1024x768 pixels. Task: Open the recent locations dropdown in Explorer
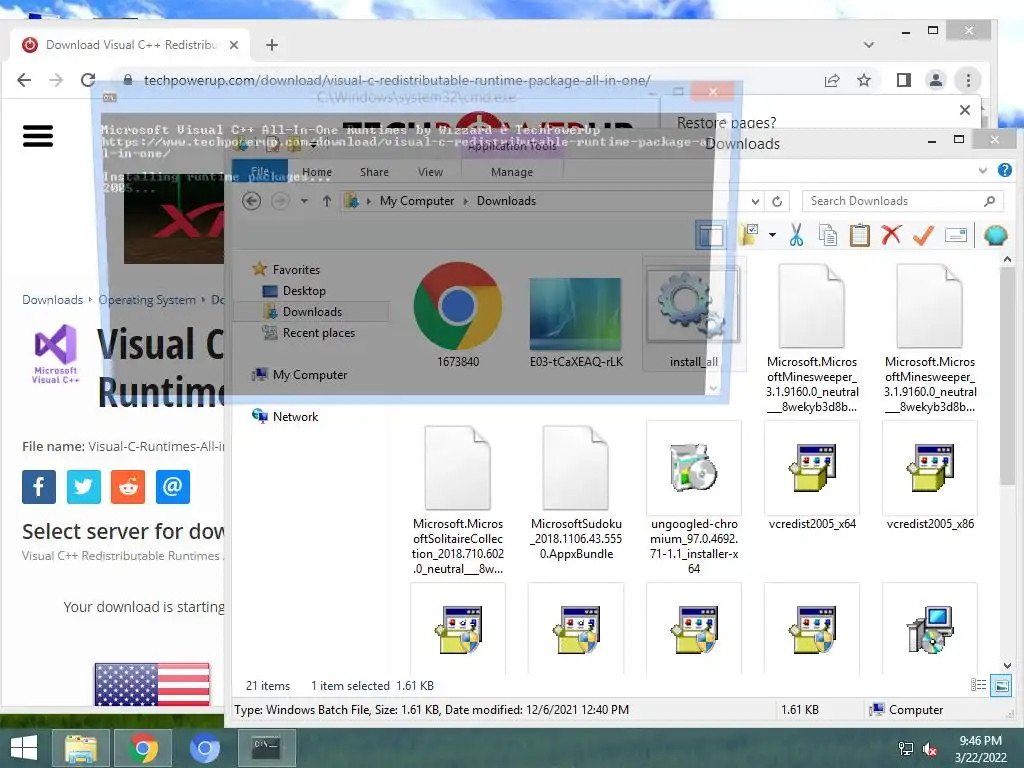(304, 200)
